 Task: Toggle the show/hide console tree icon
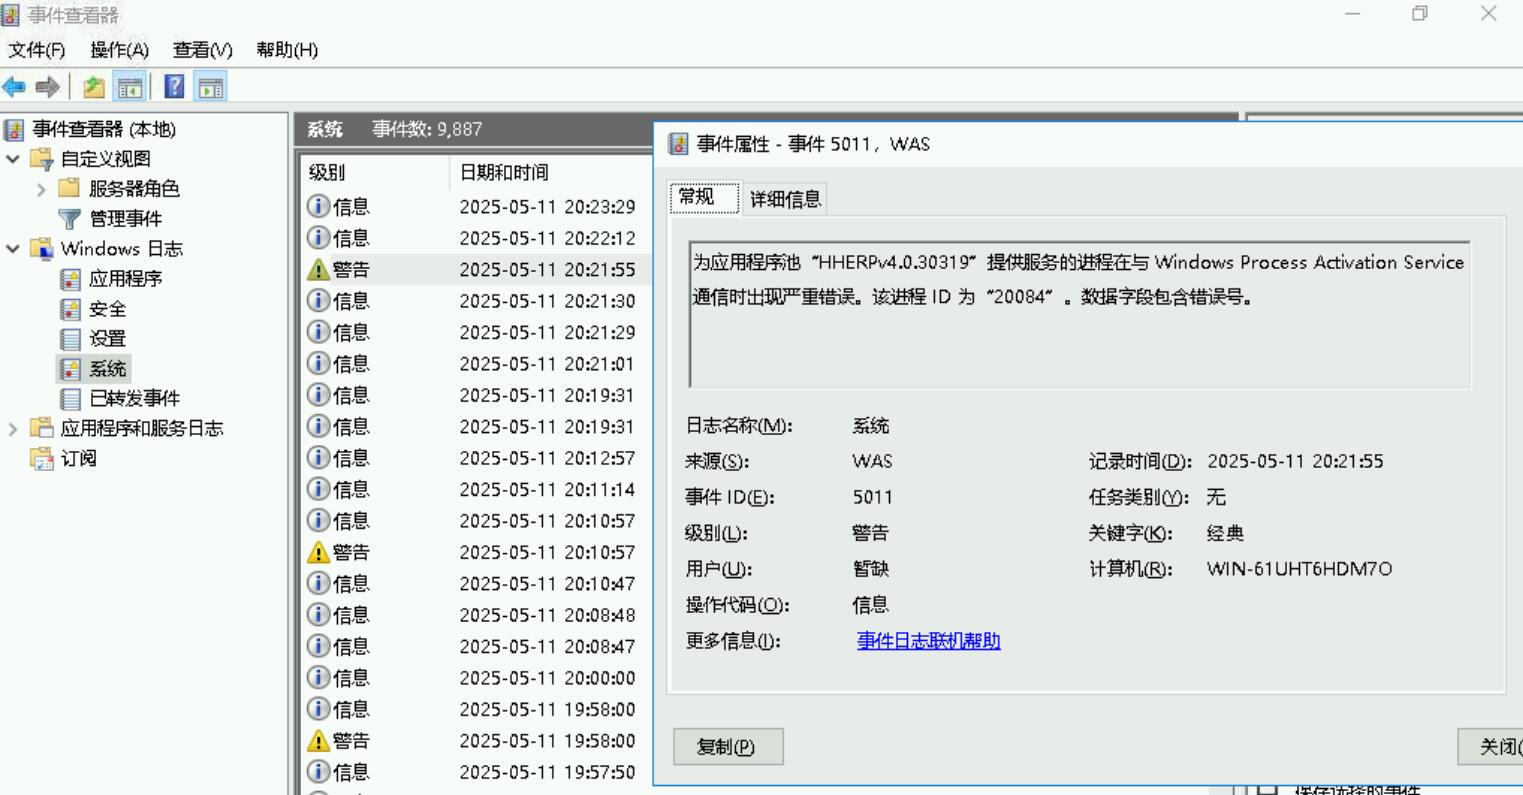130,88
